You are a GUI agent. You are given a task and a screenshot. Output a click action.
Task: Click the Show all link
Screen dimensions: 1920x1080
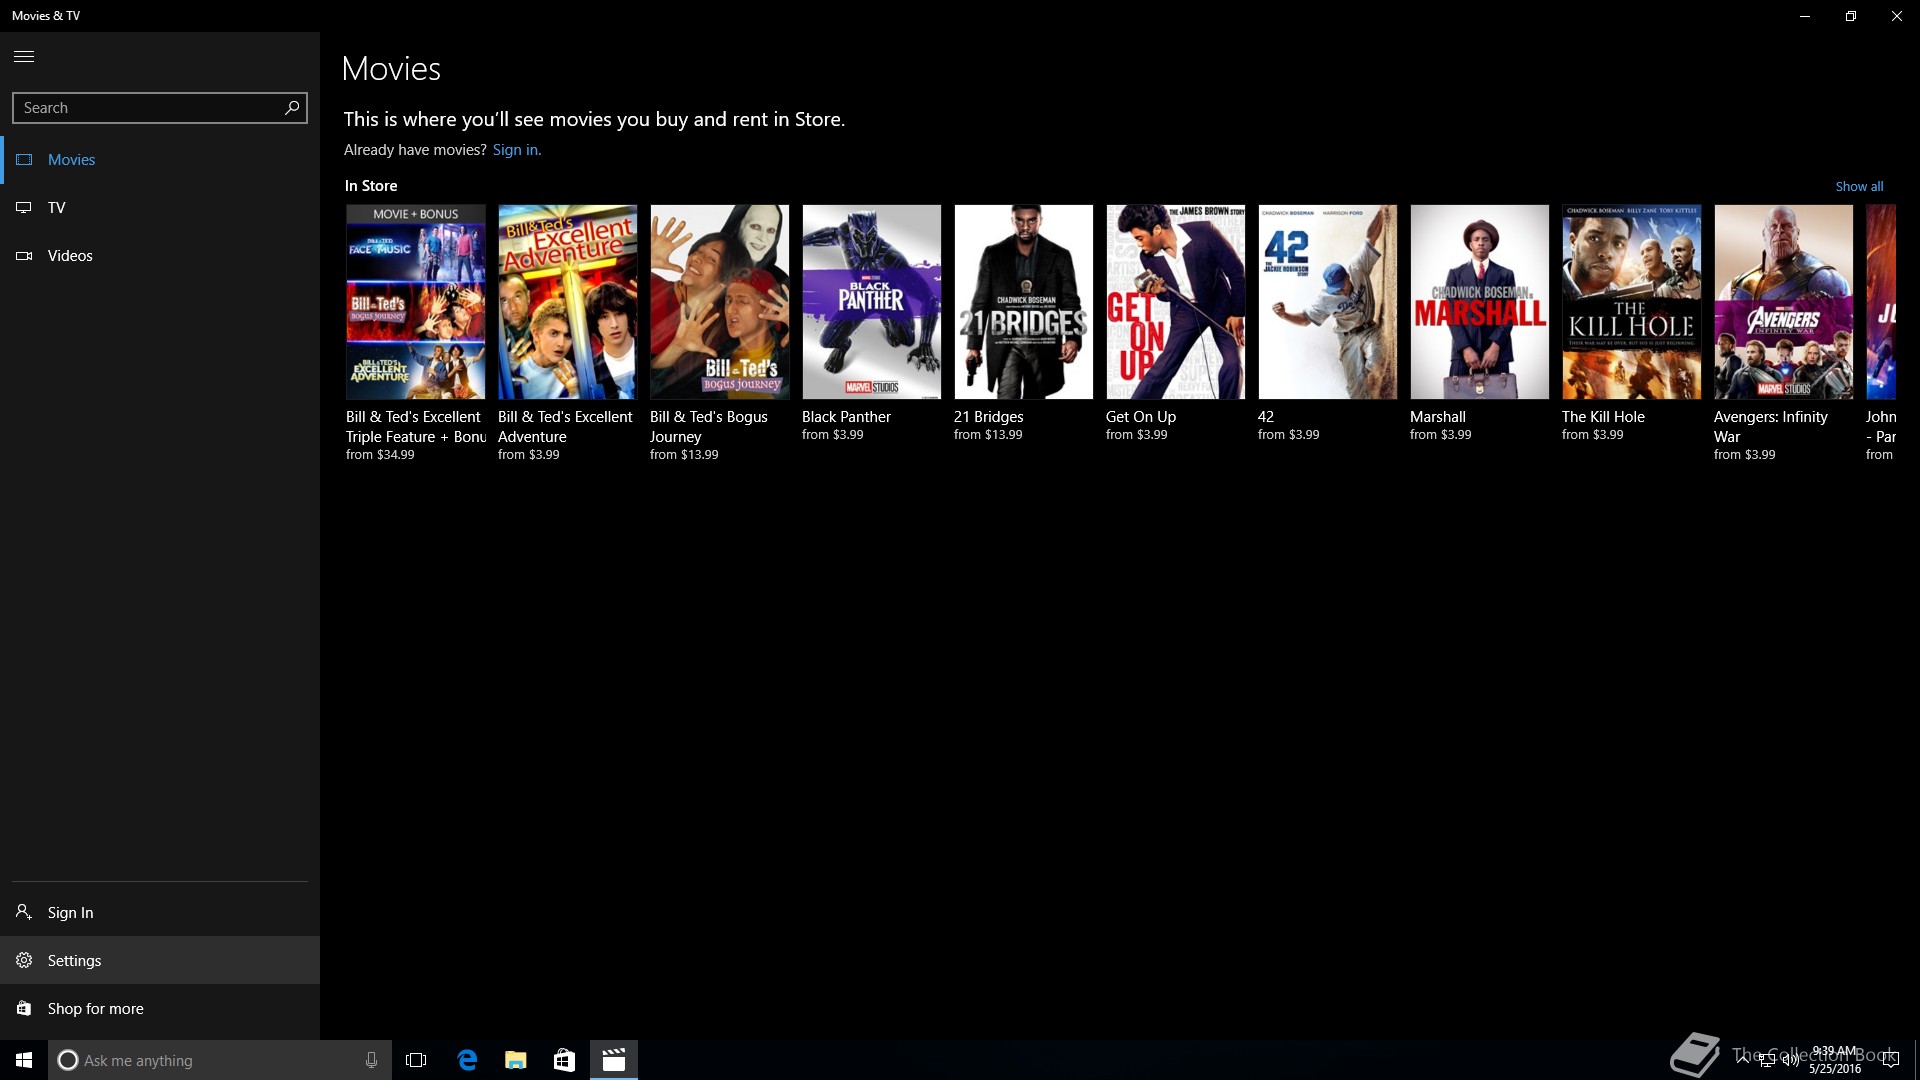[1859, 186]
